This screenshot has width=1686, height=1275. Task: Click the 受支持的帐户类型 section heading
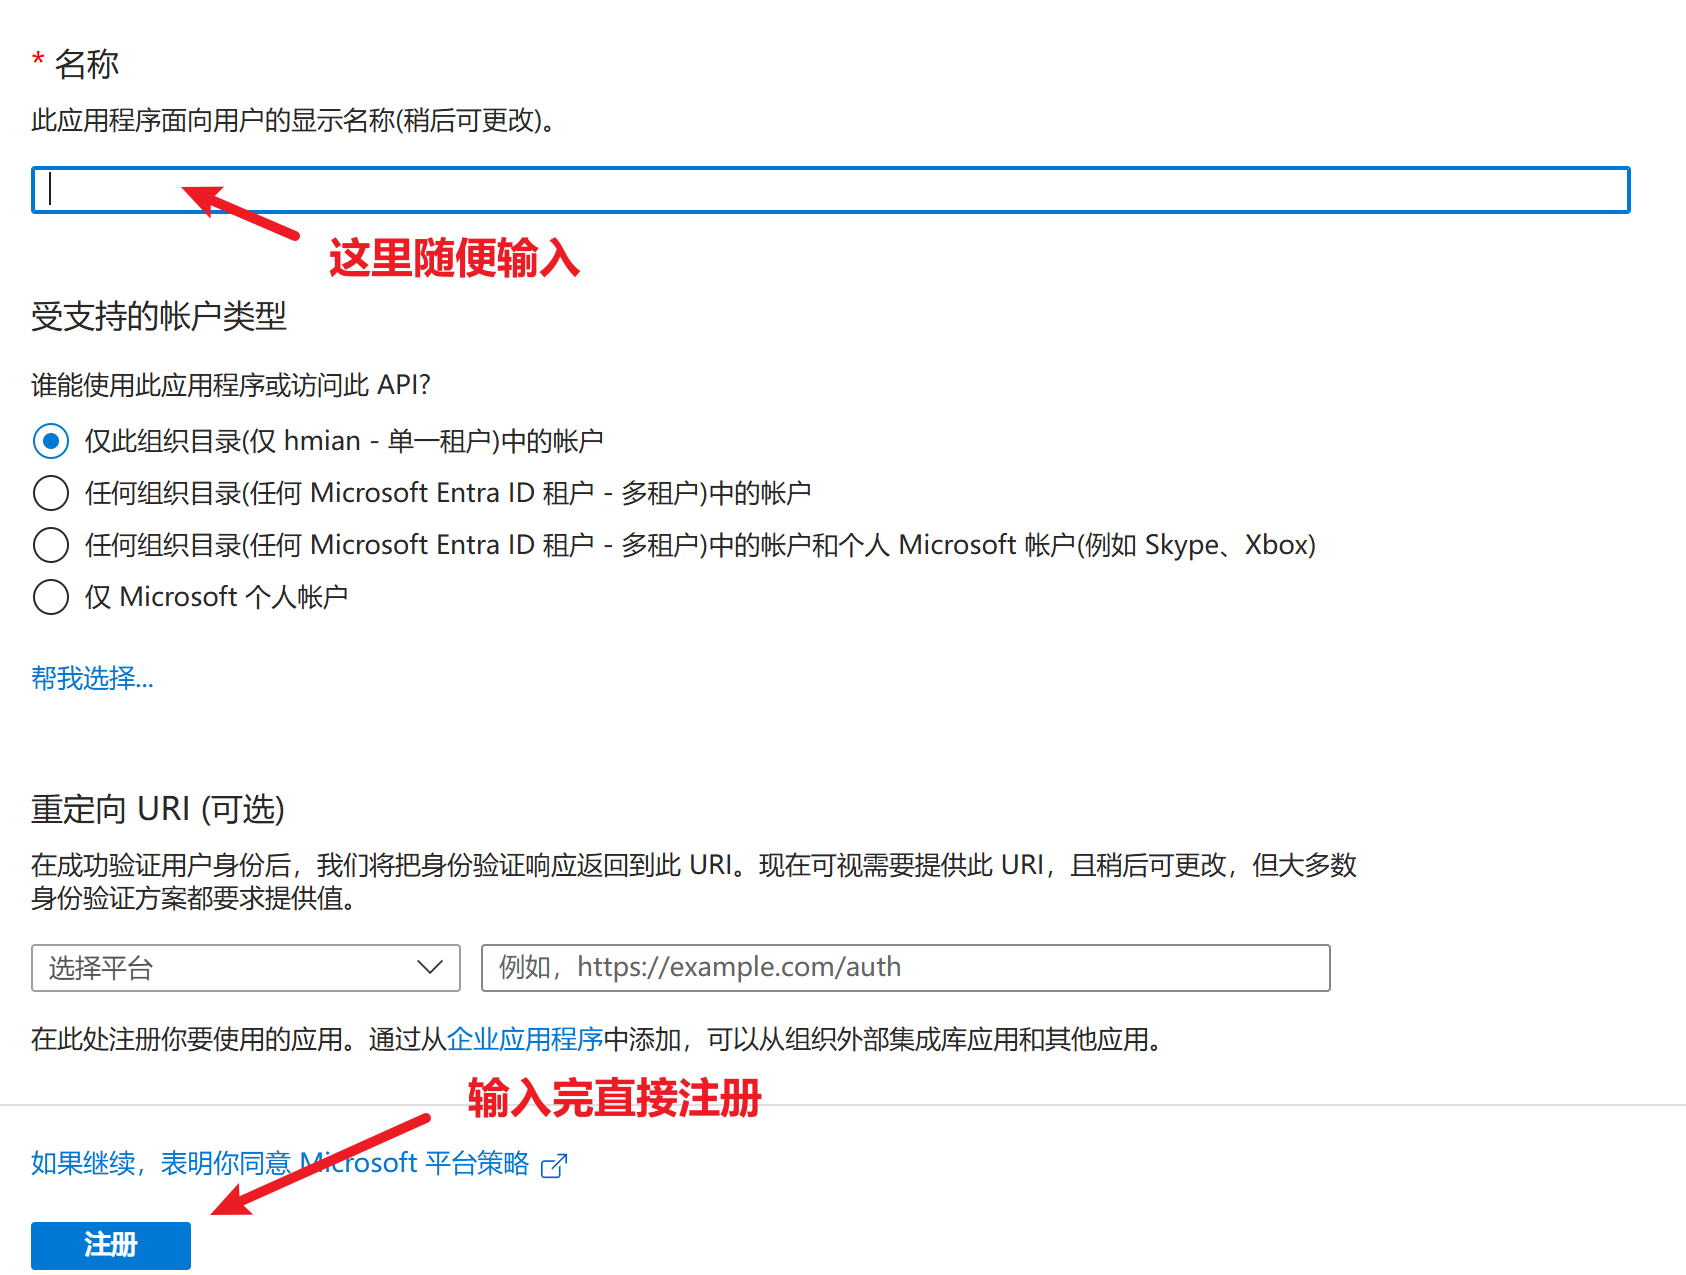point(159,317)
